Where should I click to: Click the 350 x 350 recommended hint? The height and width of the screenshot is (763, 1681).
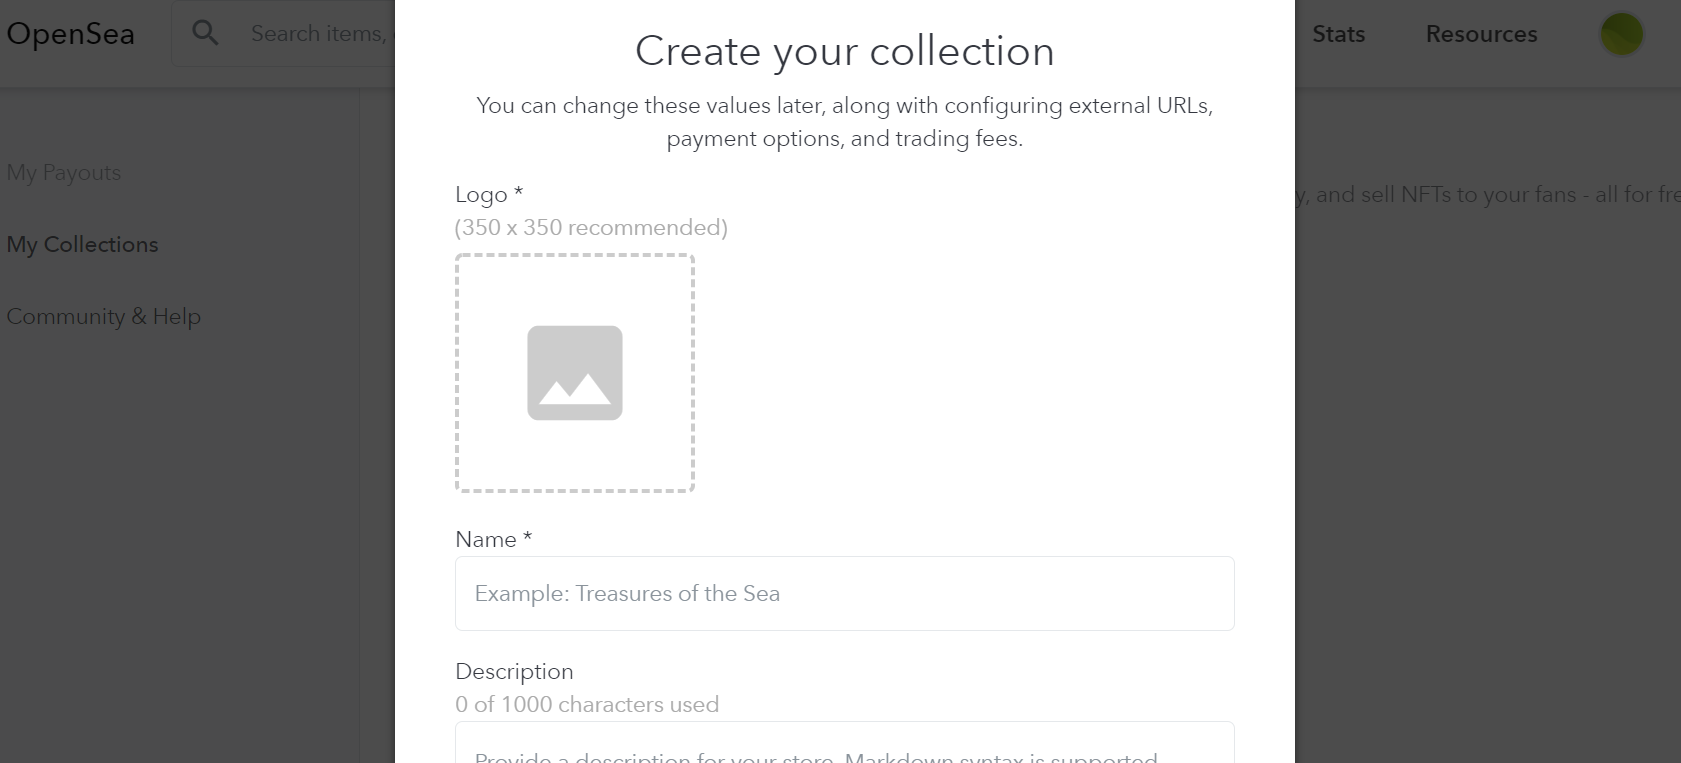tap(591, 227)
